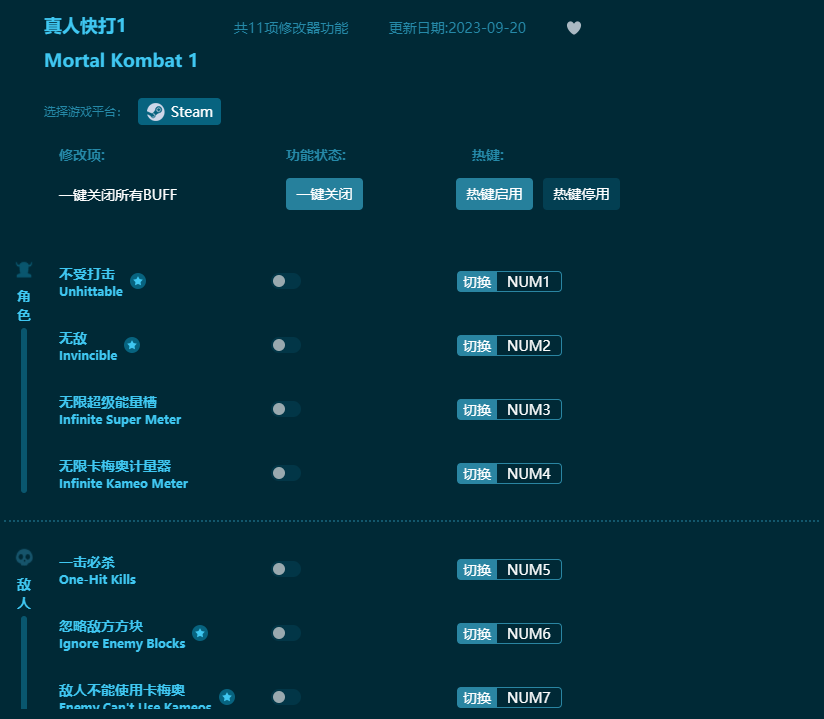Click the star beside 不受打击 Unhittable
Image resolution: width=824 pixels, height=719 pixels.
[x=138, y=282]
